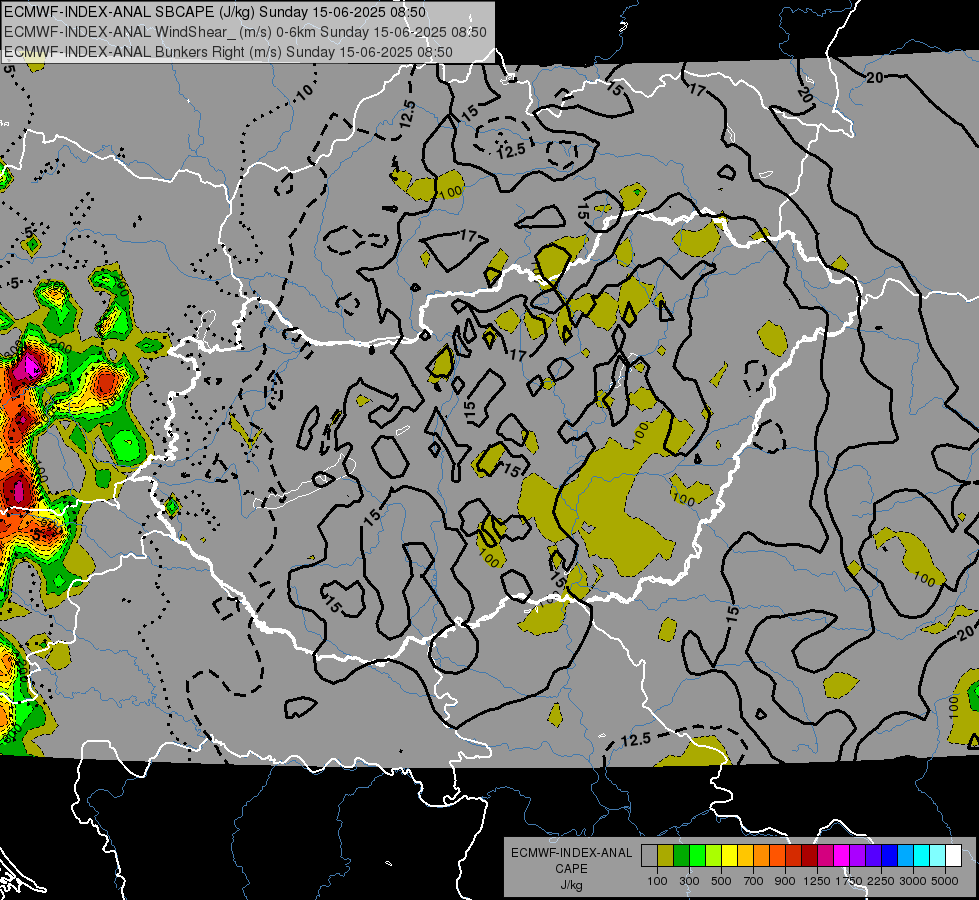979x900 pixels.
Task: Click the cyan legend swatch
Action: pos(922,855)
